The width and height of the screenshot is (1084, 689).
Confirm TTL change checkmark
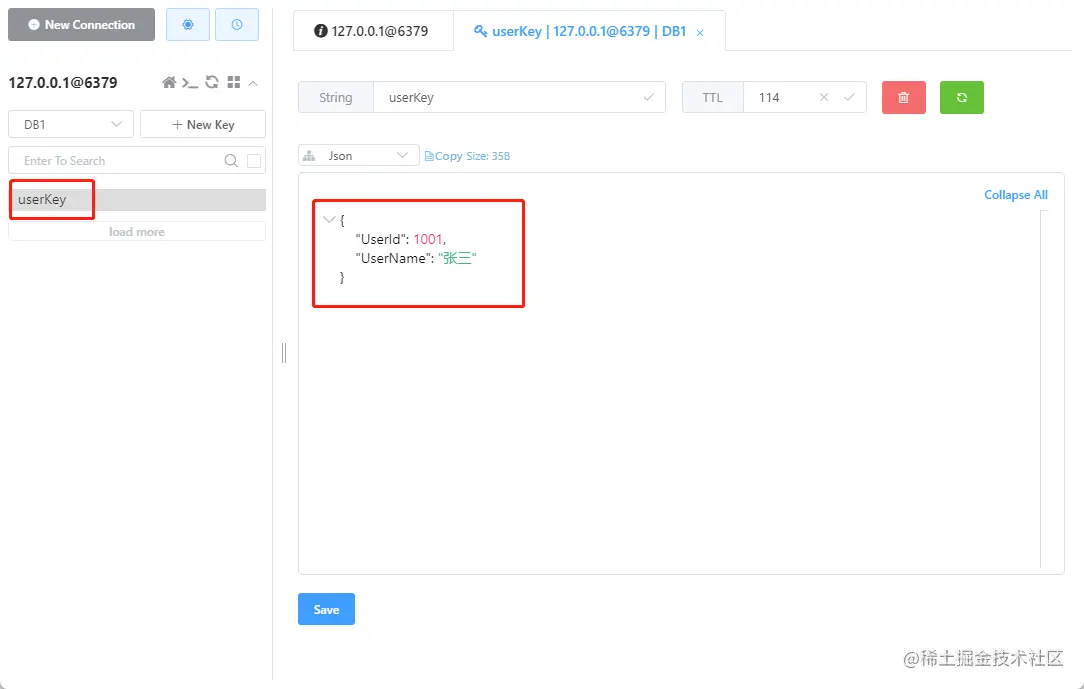click(849, 97)
